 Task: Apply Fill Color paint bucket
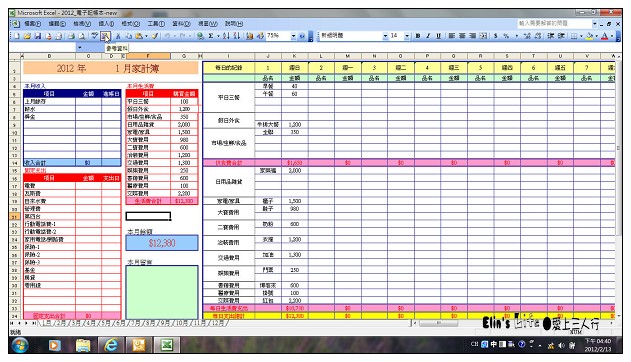[590, 36]
